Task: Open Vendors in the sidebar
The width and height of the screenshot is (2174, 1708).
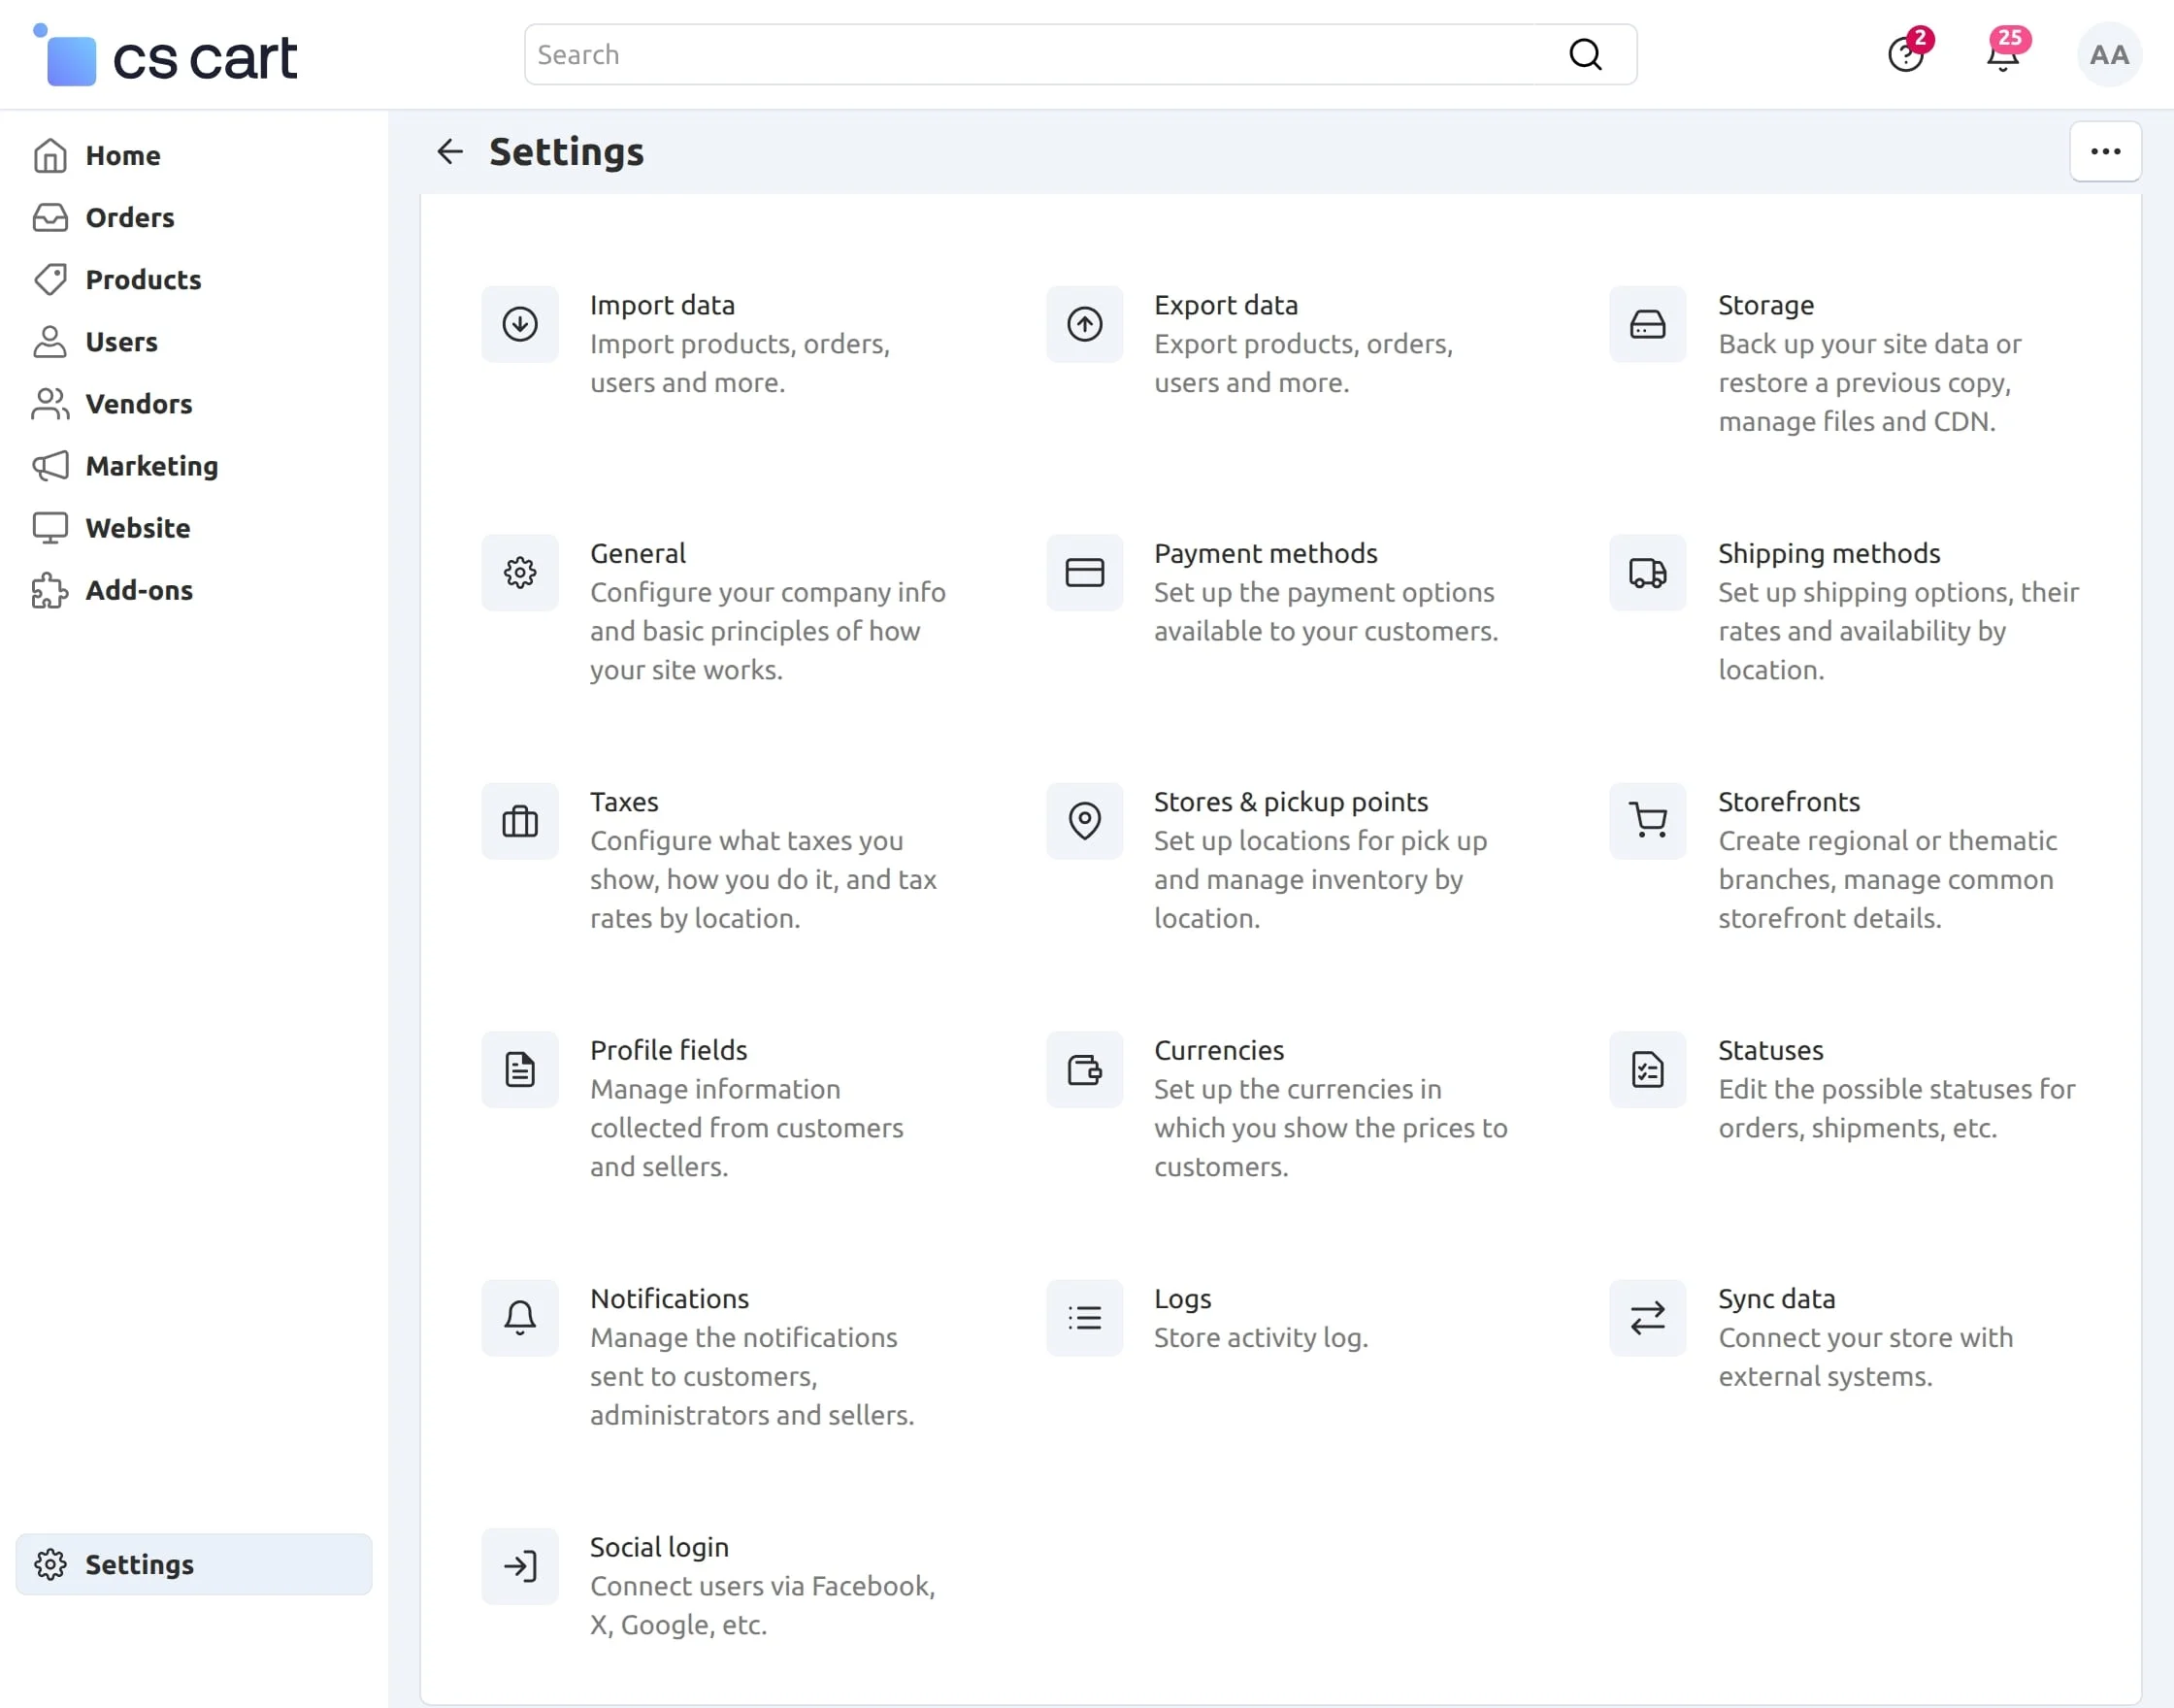Action: coord(138,404)
